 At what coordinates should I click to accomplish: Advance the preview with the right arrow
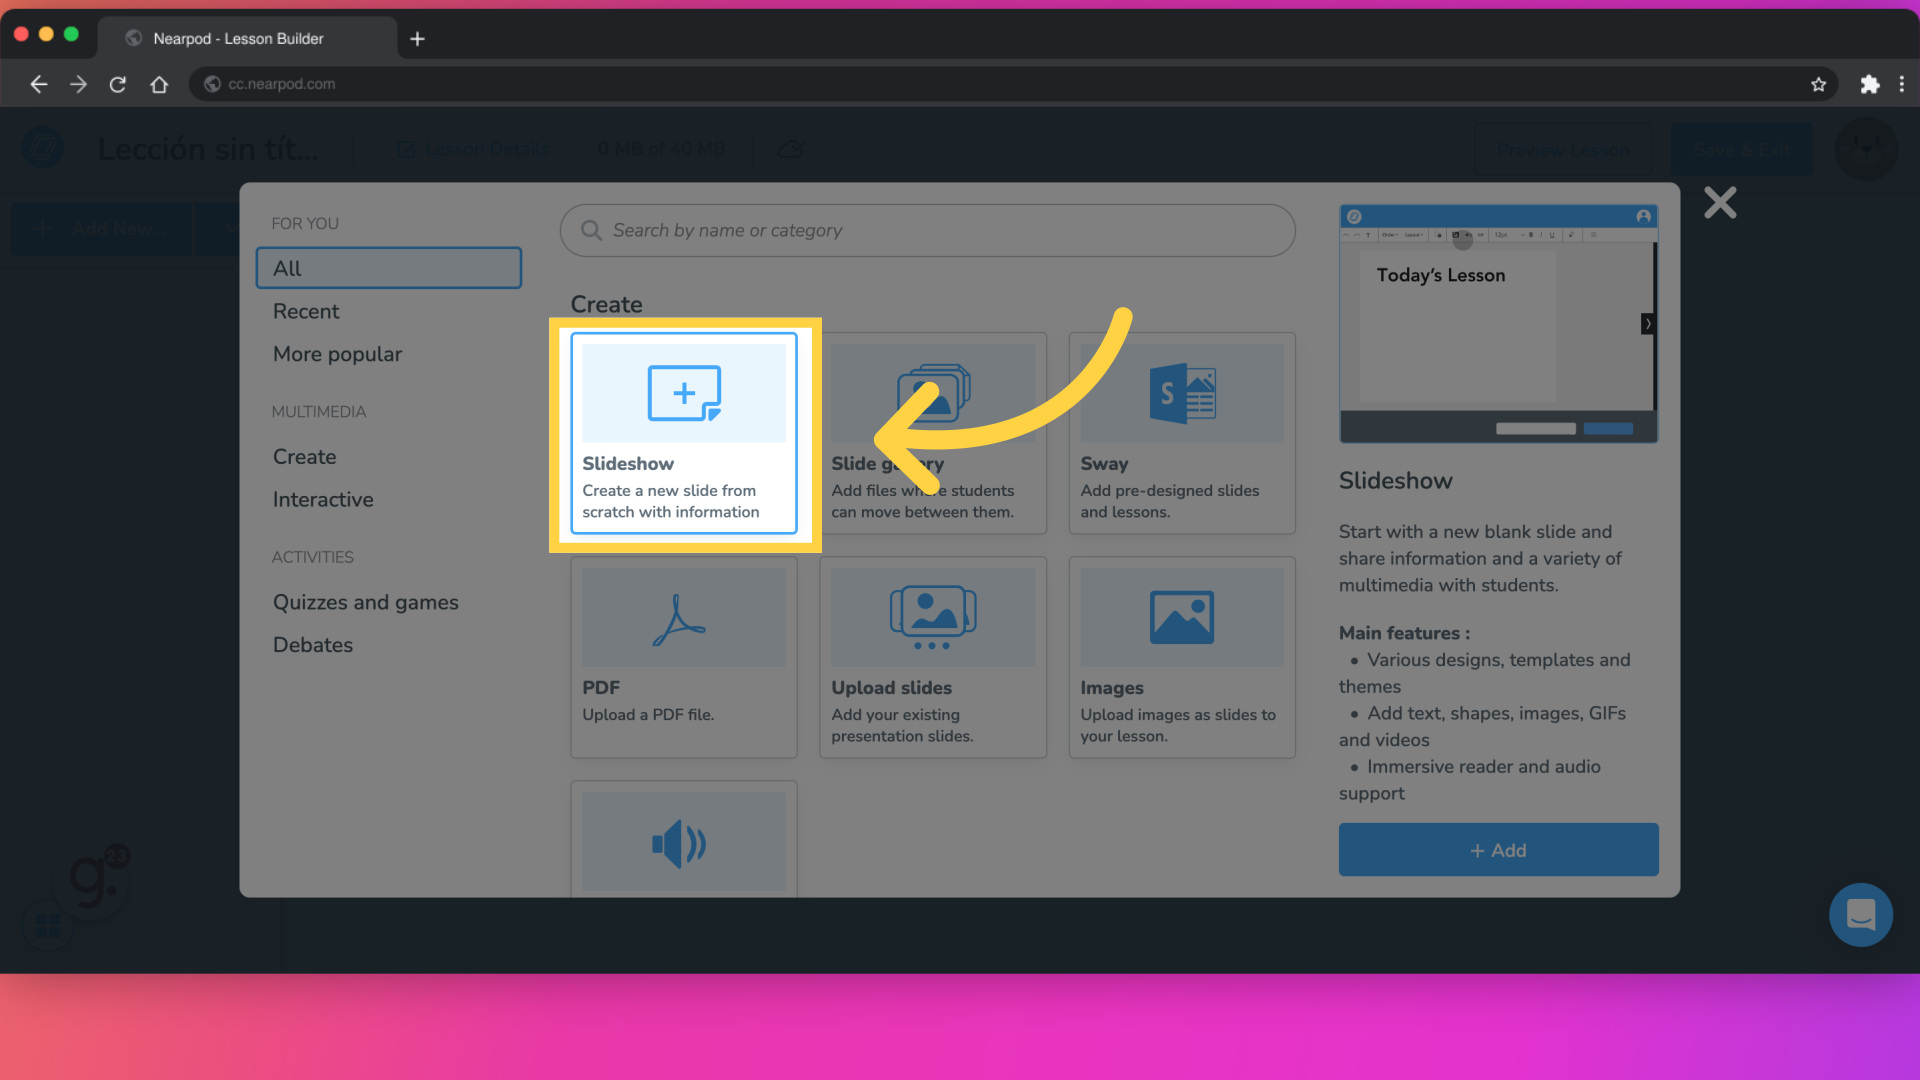point(1647,324)
